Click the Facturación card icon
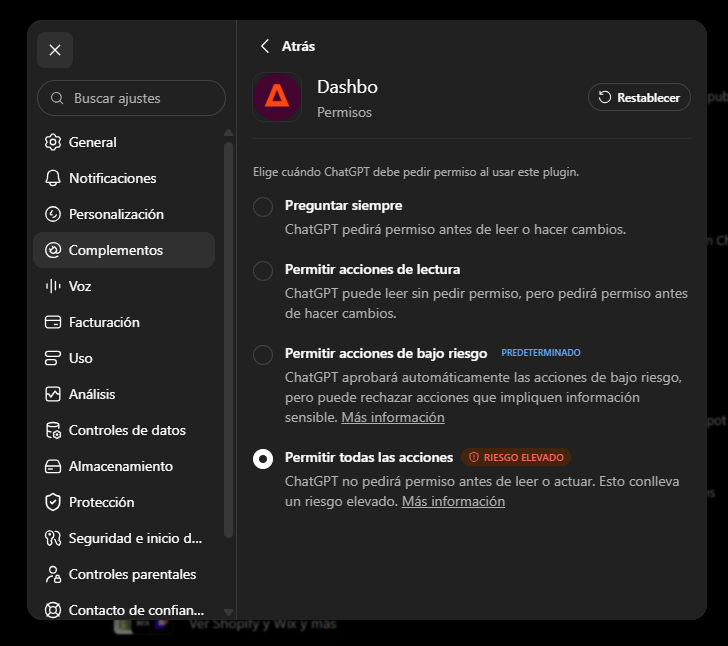This screenshot has width=728, height=646. tap(53, 322)
